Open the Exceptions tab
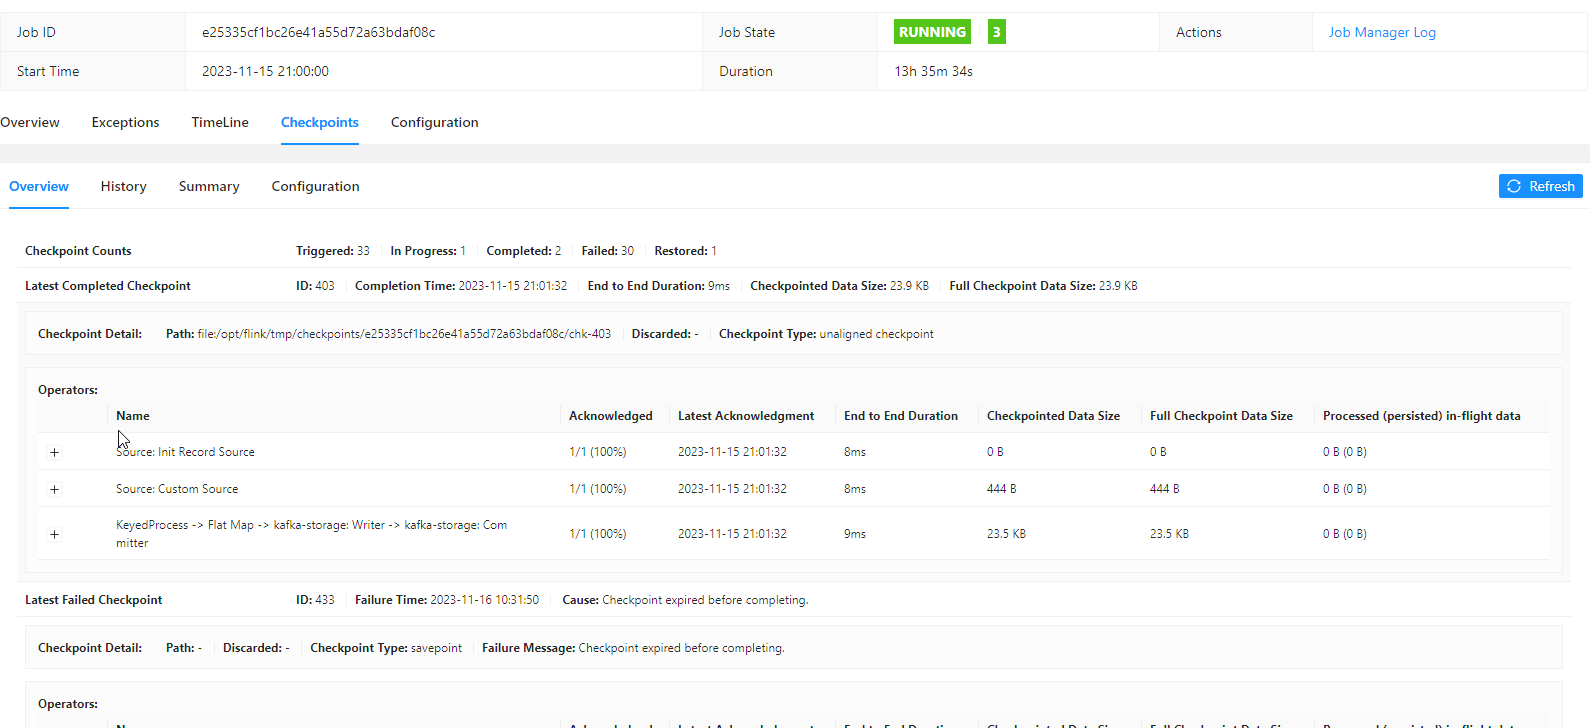 (125, 122)
